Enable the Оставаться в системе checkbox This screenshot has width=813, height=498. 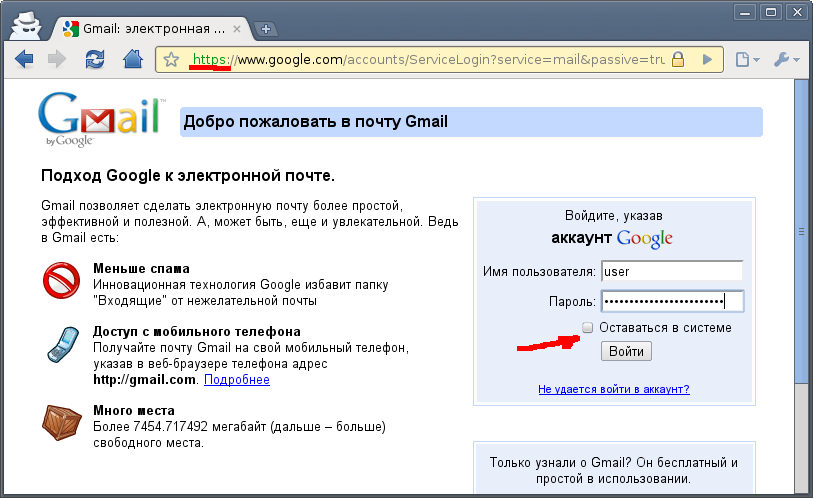click(587, 327)
